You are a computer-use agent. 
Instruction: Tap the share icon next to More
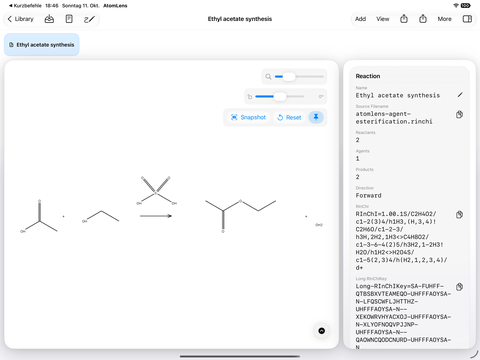[423, 19]
